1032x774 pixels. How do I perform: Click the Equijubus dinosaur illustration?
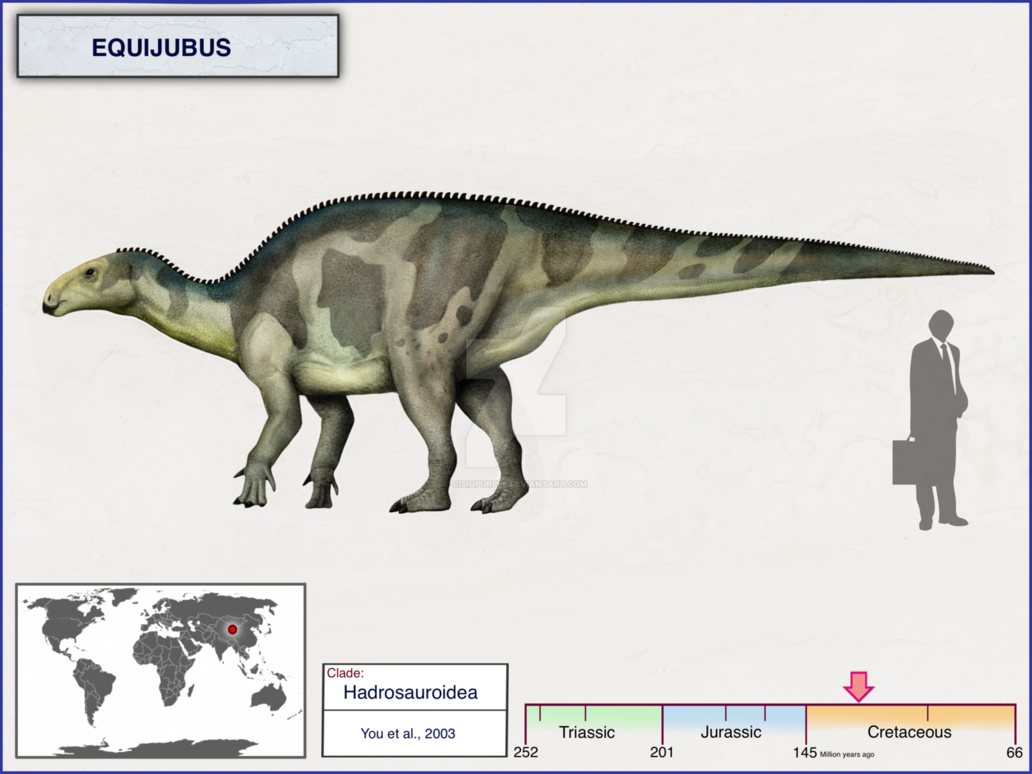click(518, 352)
